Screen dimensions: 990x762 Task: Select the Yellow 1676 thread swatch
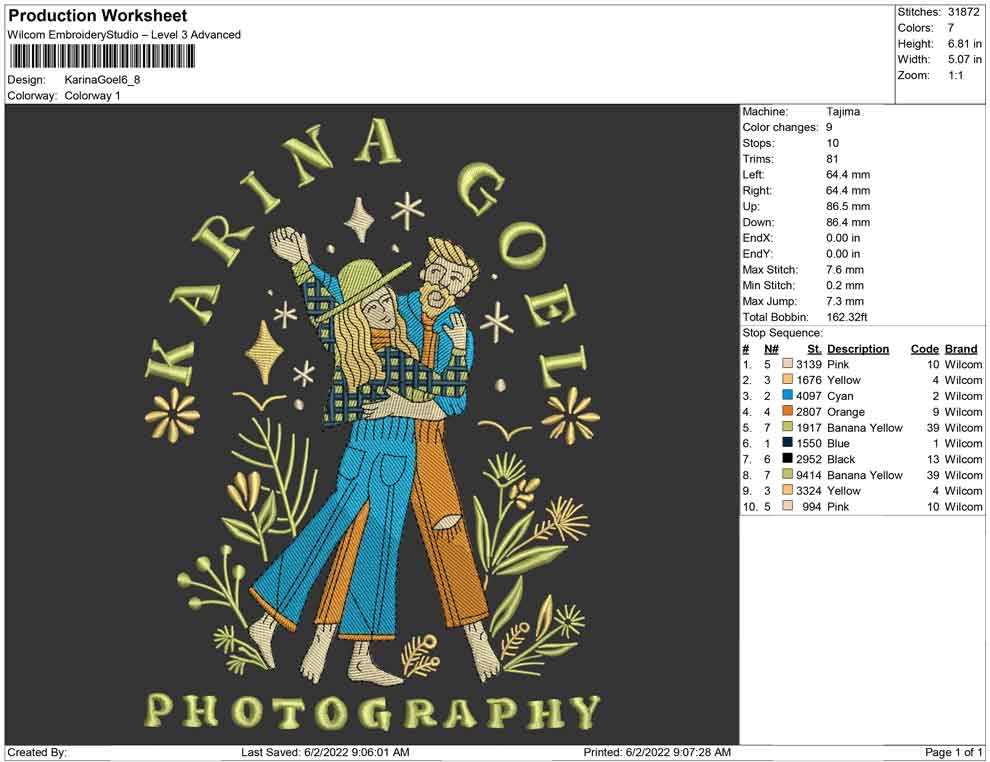tap(788, 380)
